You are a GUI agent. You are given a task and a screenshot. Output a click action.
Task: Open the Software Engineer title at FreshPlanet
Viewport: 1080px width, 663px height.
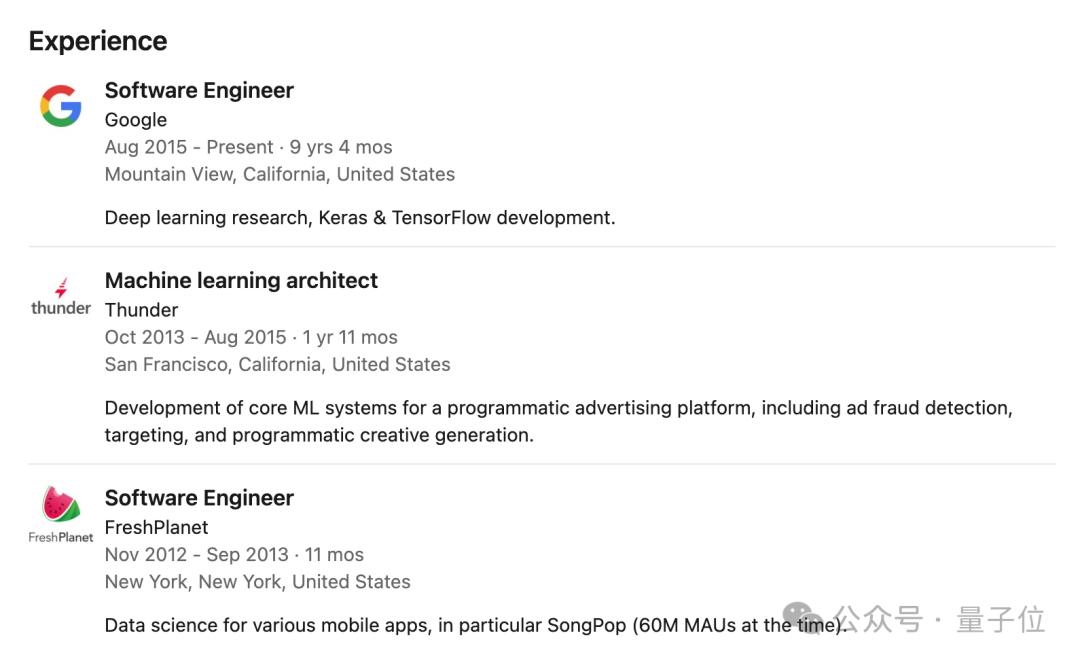click(199, 498)
